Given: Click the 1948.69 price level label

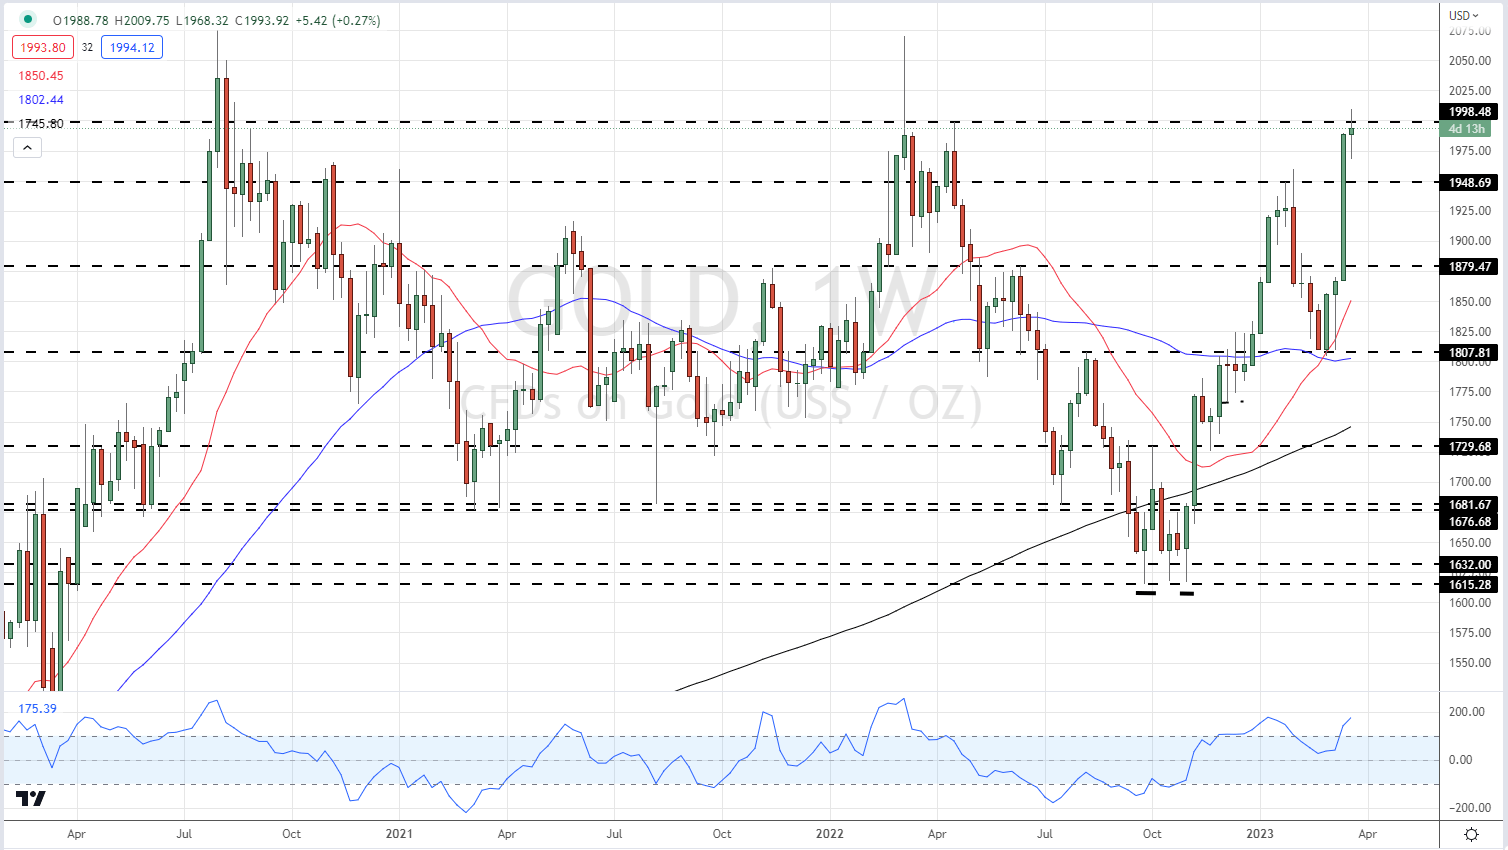Looking at the screenshot, I should [1467, 183].
